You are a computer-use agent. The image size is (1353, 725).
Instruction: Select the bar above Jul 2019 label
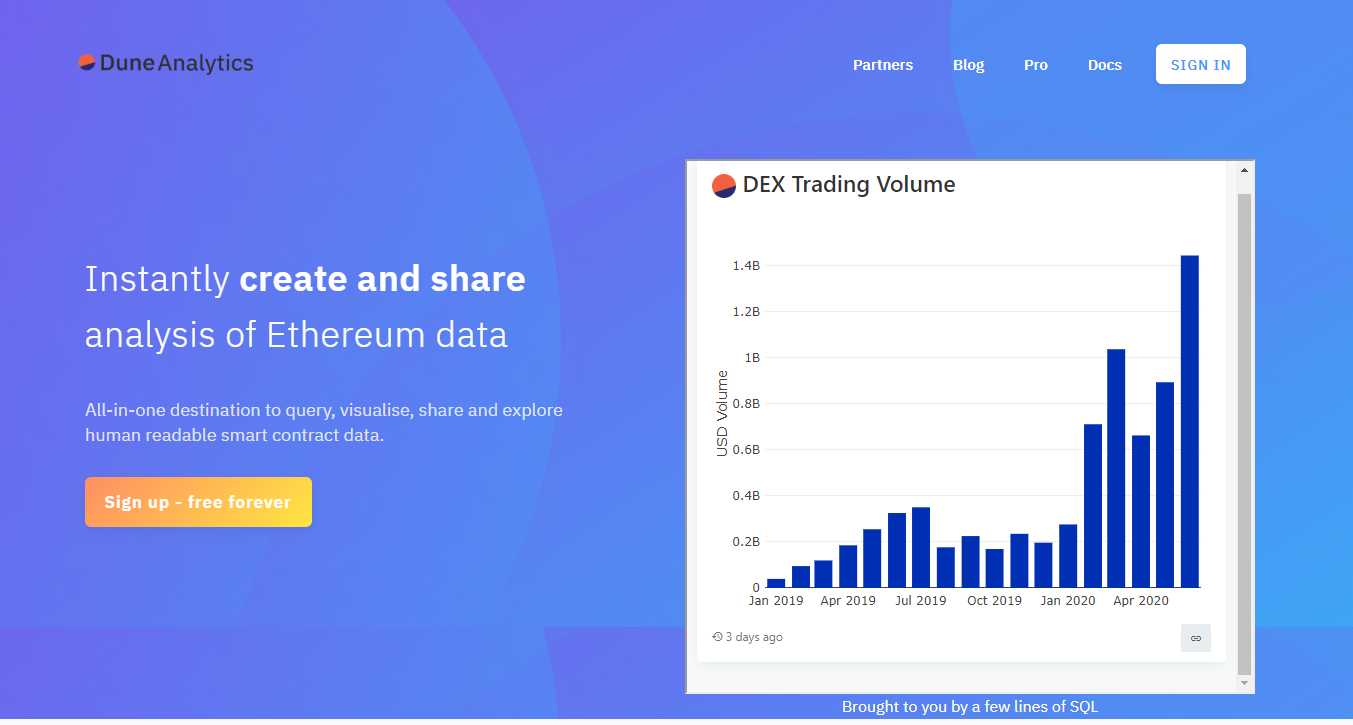coord(921,547)
